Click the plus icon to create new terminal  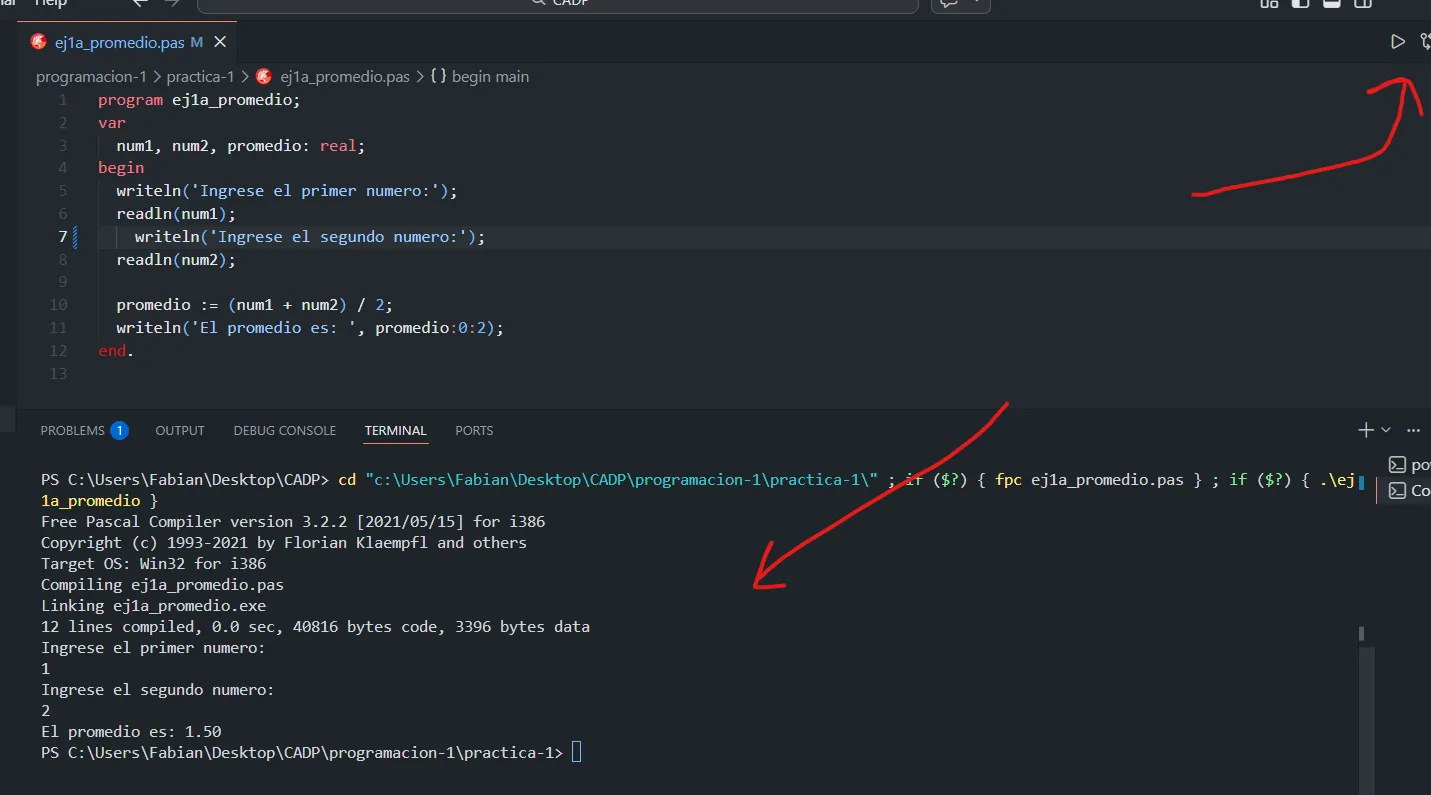click(1365, 430)
